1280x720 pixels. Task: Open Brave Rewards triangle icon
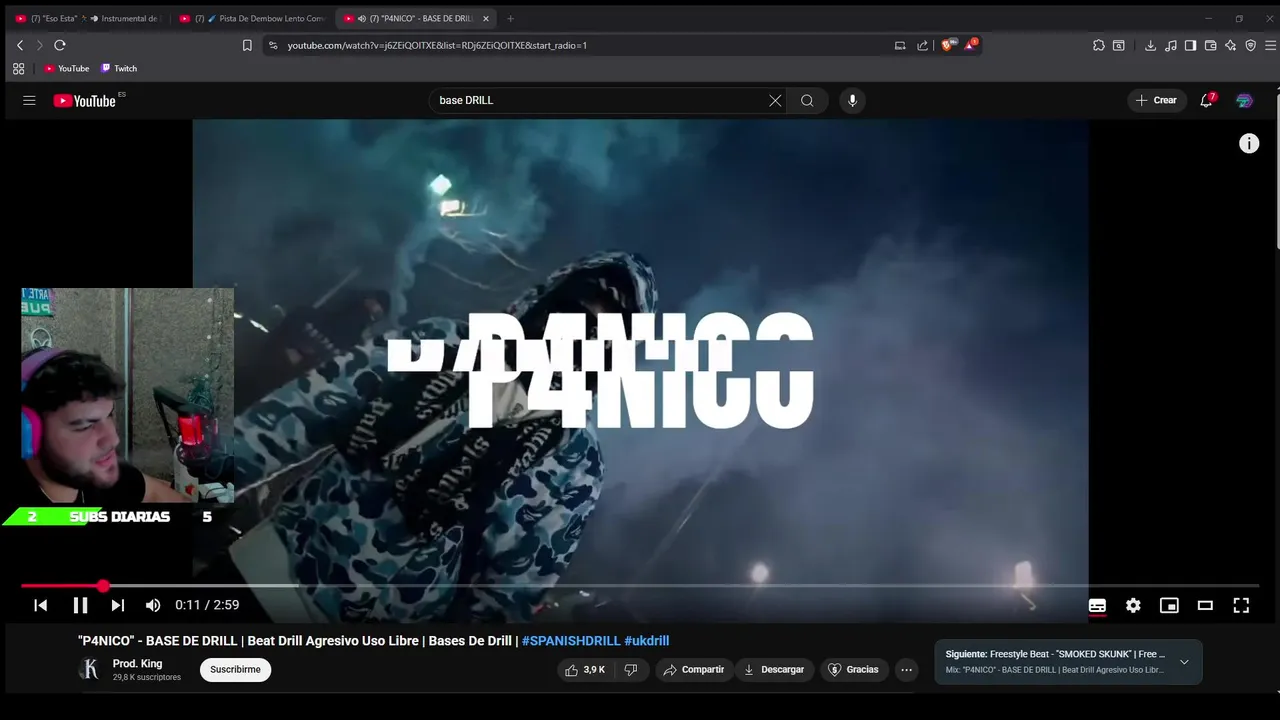point(971,45)
